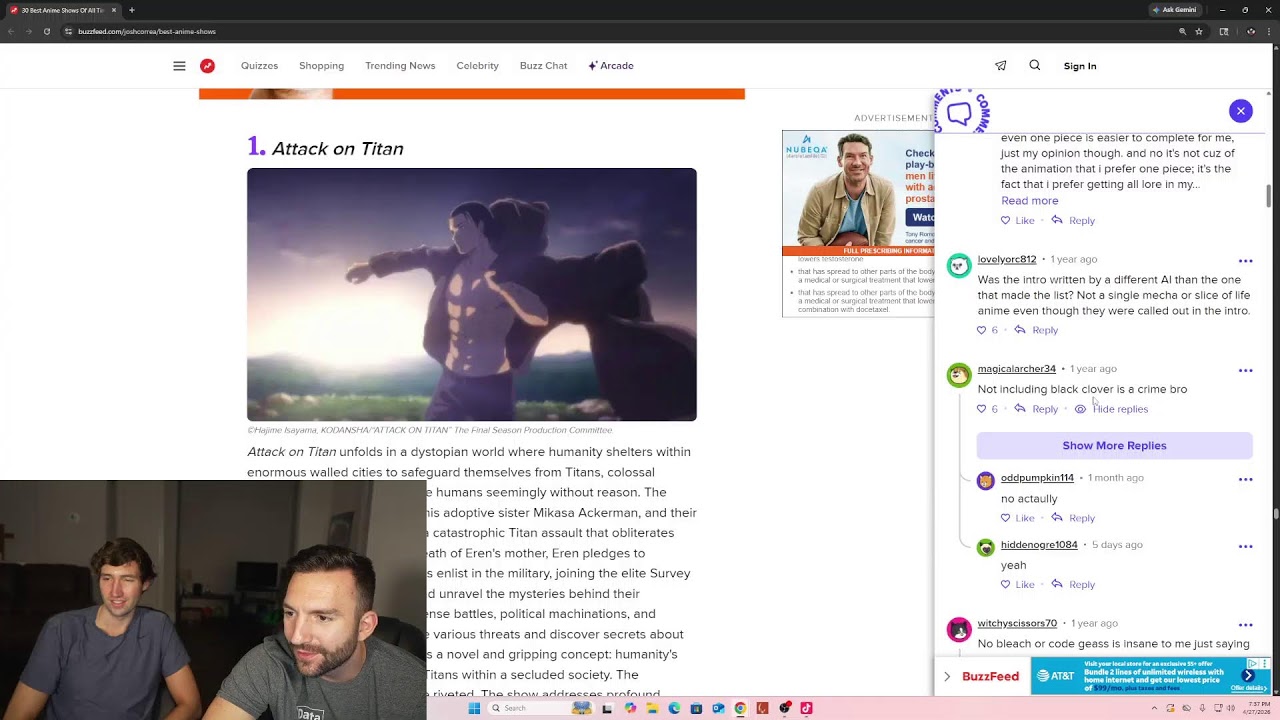This screenshot has width=1280, height=720.
Task: Open Chrome from the taskbar
Action: (x=740, y=708)
